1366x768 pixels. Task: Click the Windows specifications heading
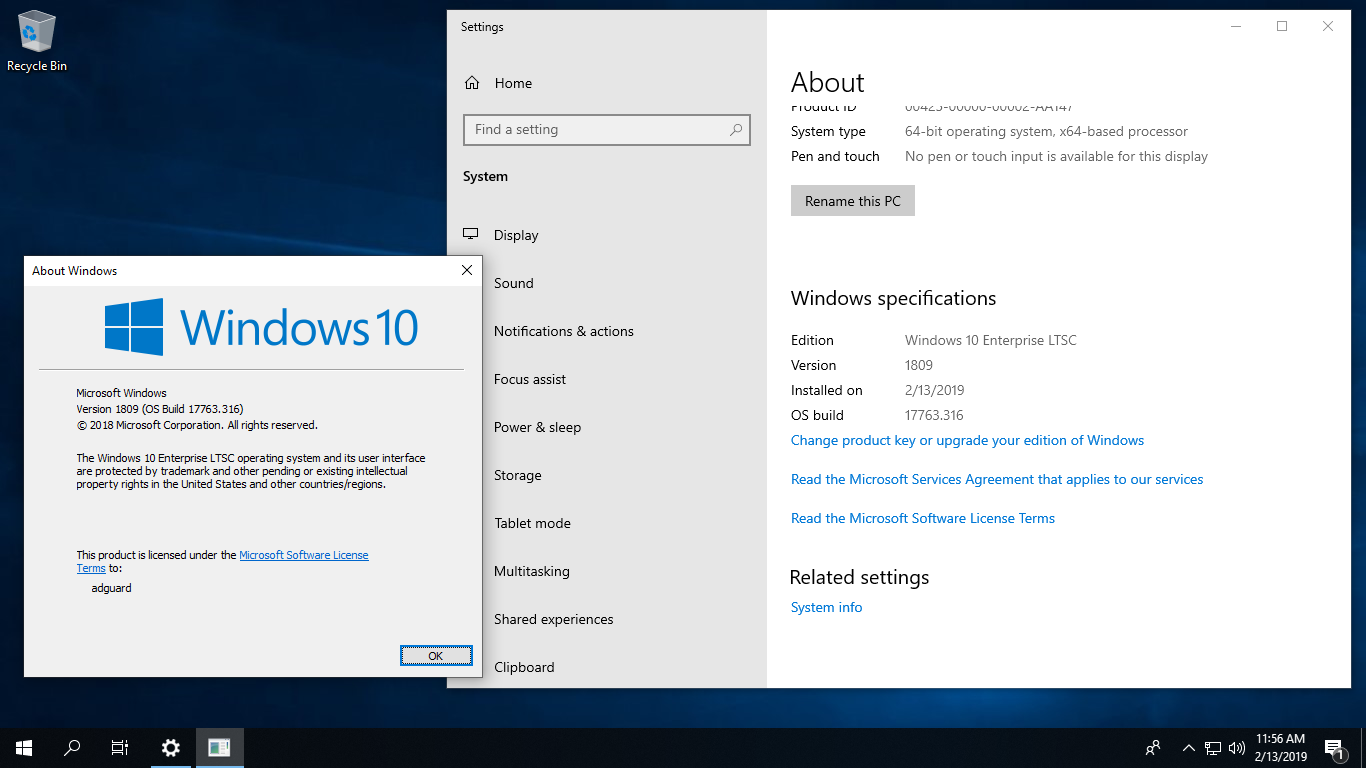coord(893,298)
